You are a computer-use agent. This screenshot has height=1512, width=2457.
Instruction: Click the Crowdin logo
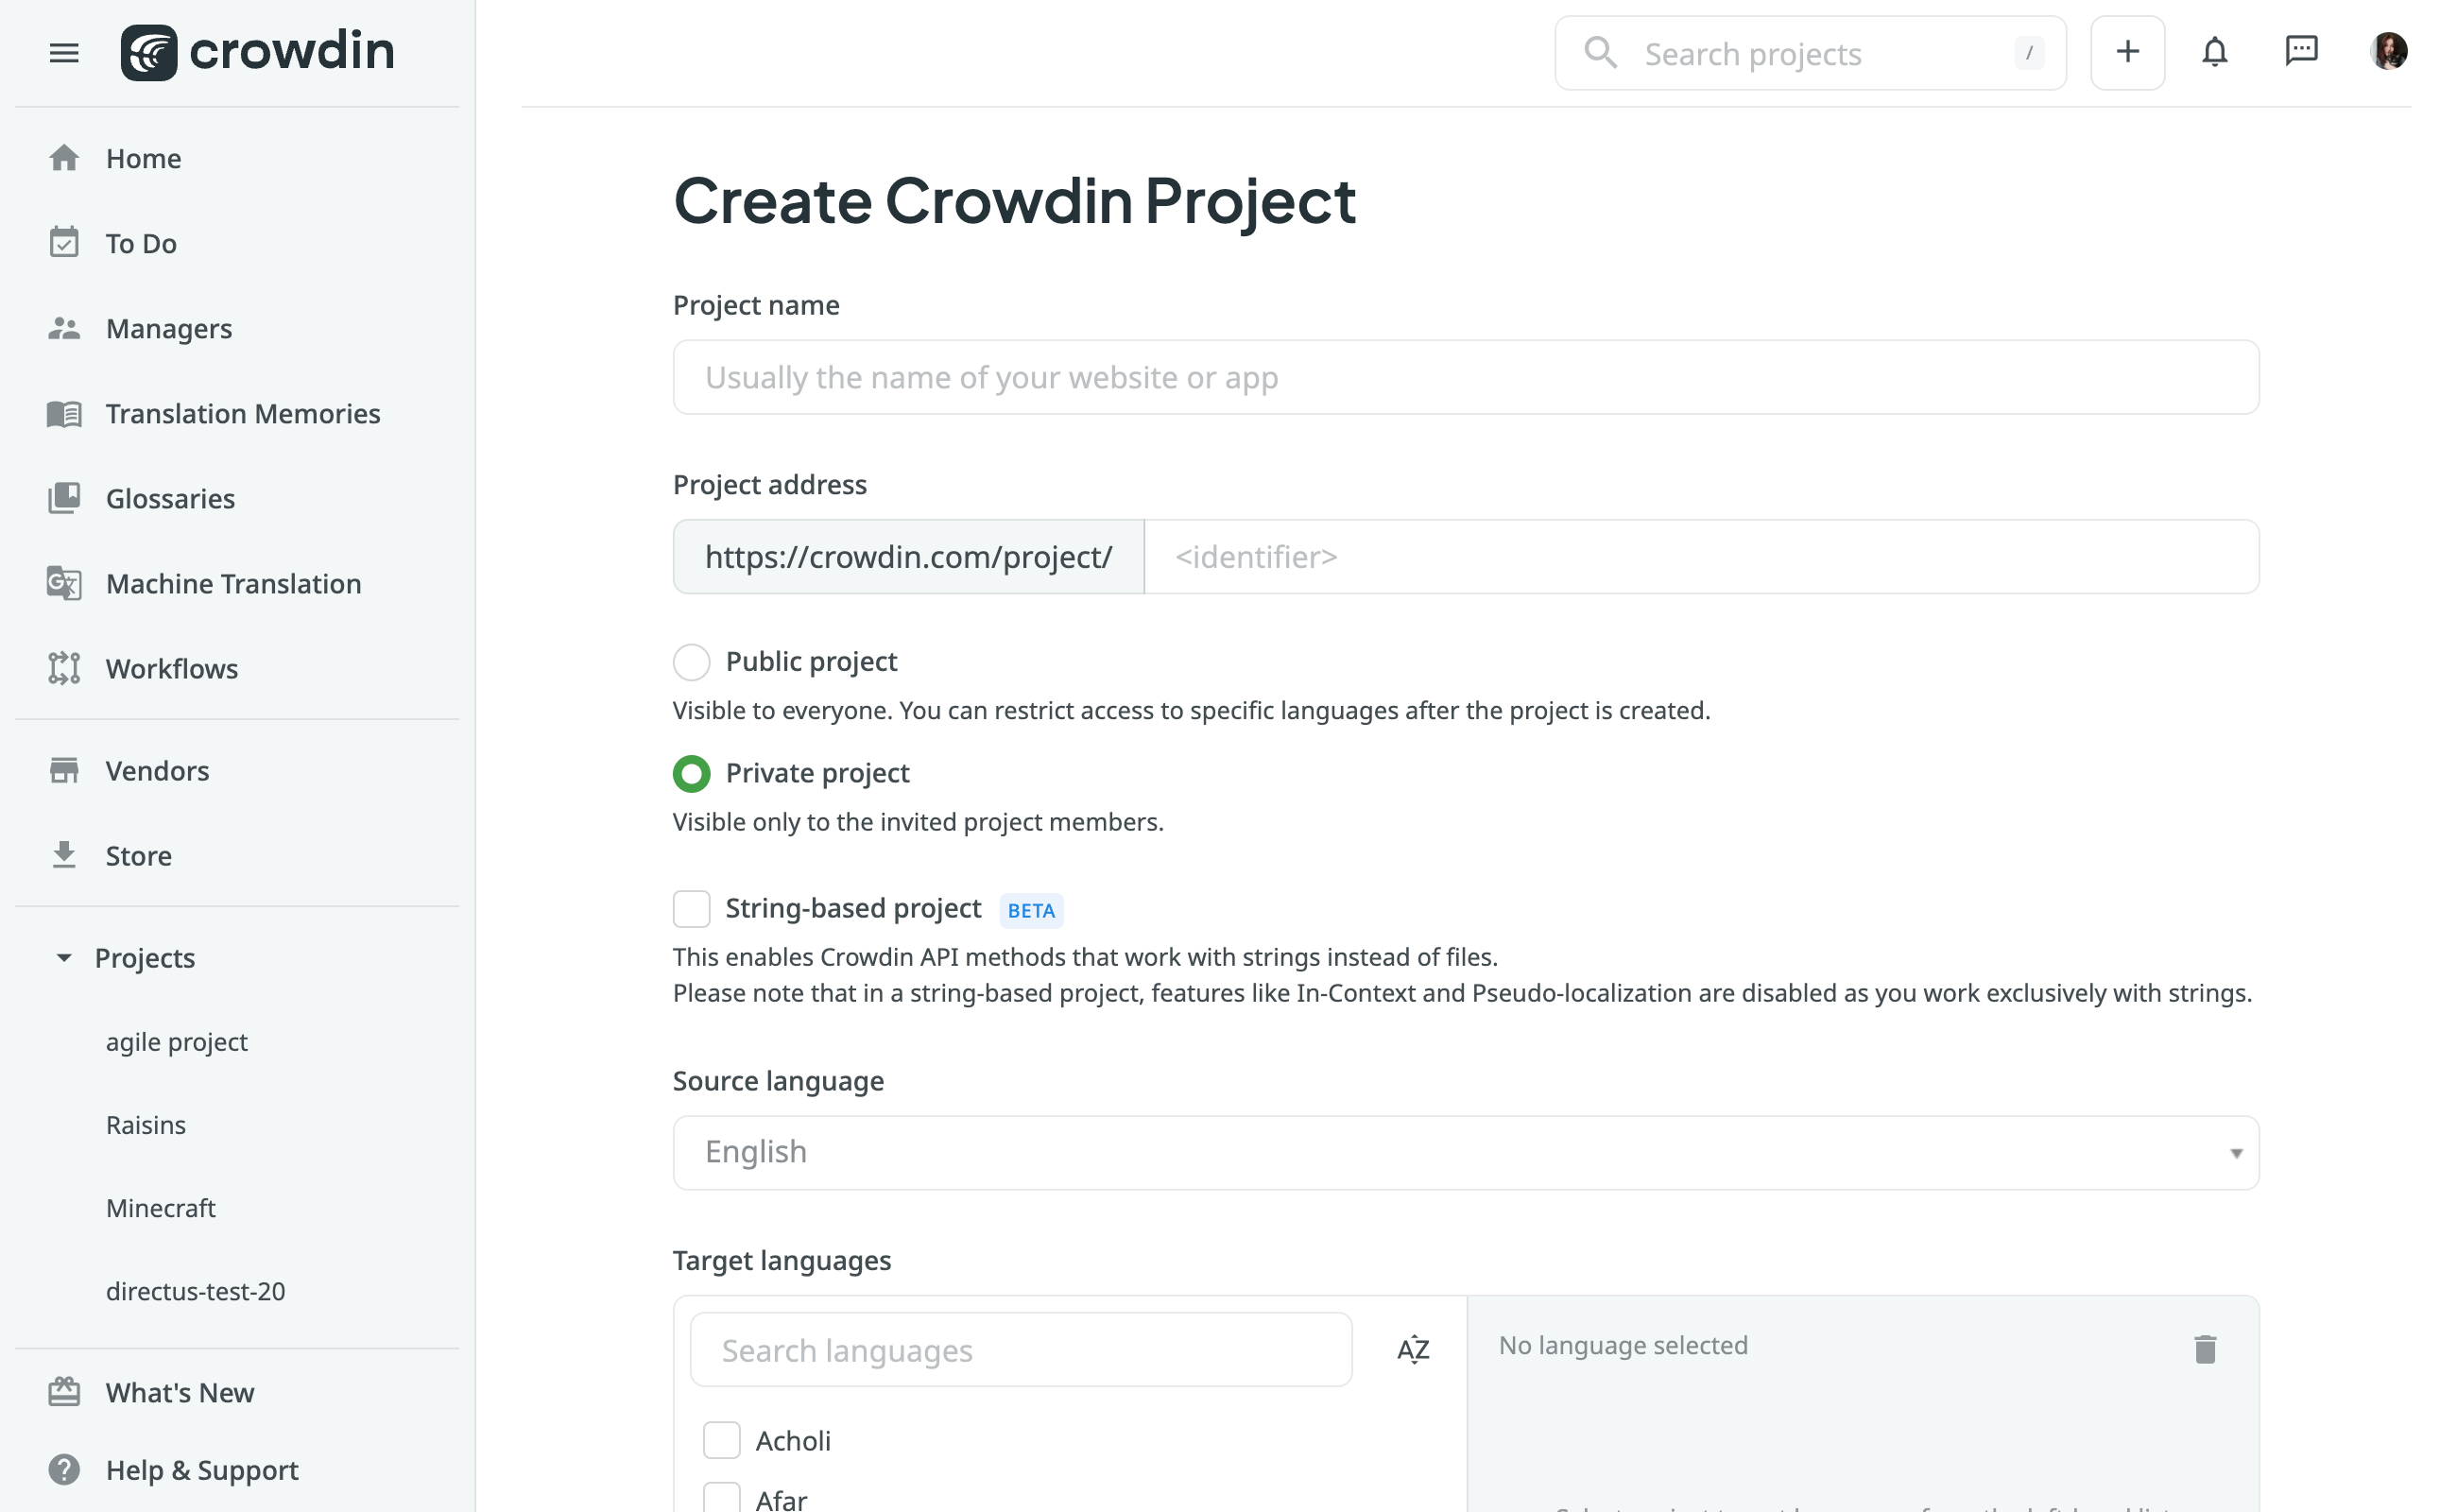pos(258,52)
